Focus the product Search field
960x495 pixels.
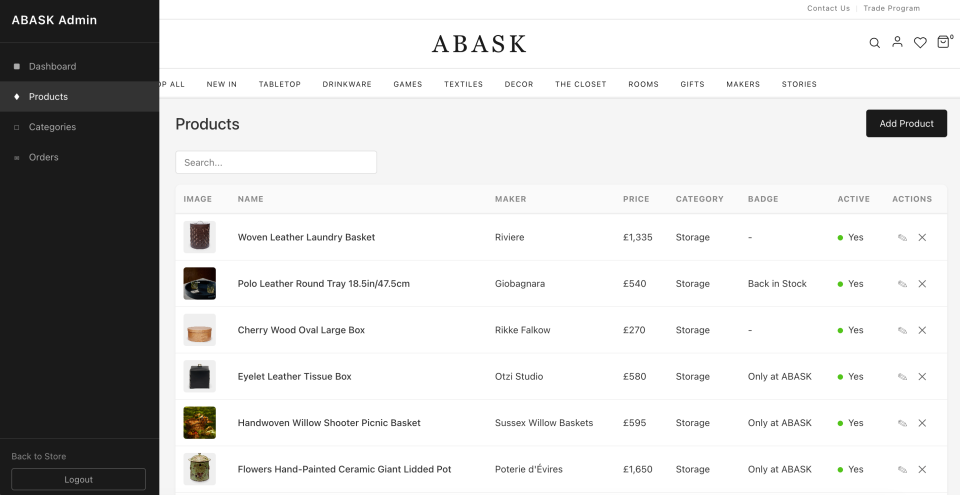[276, 162]
